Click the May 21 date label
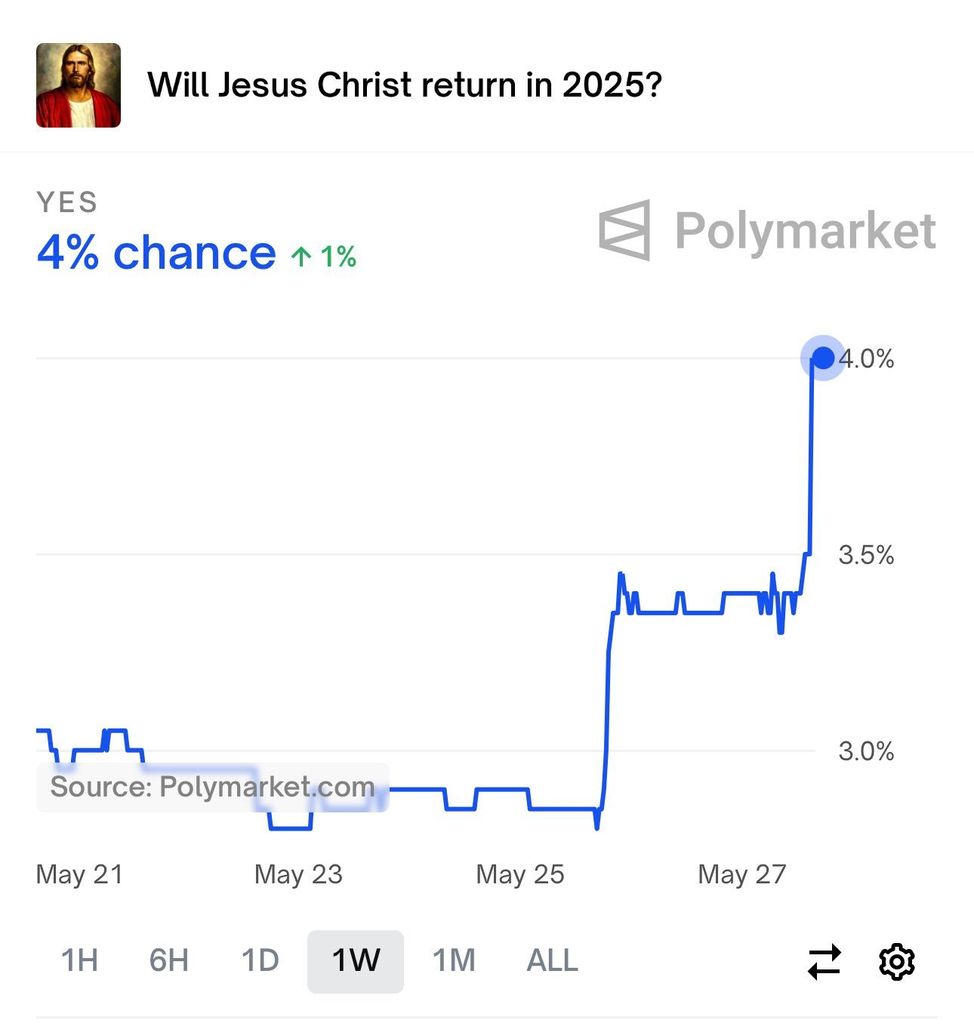Screen dimensions: 974x1024 [79, 875]
